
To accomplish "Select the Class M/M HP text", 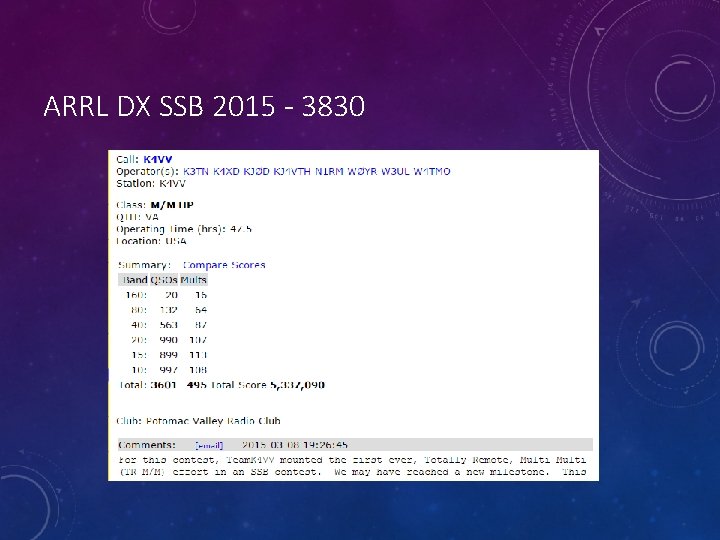I will coord(155,205).
